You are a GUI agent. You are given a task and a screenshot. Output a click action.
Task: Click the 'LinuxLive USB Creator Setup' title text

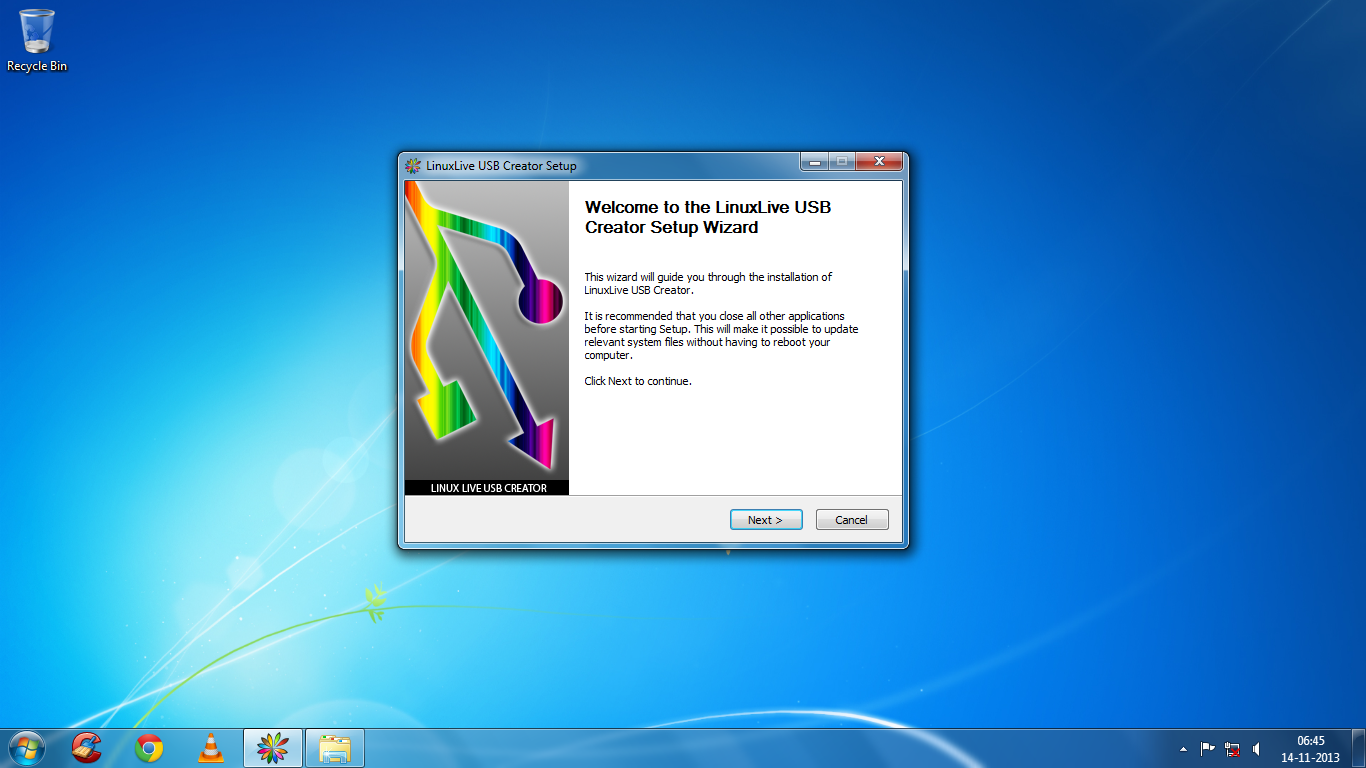[501, 166]
